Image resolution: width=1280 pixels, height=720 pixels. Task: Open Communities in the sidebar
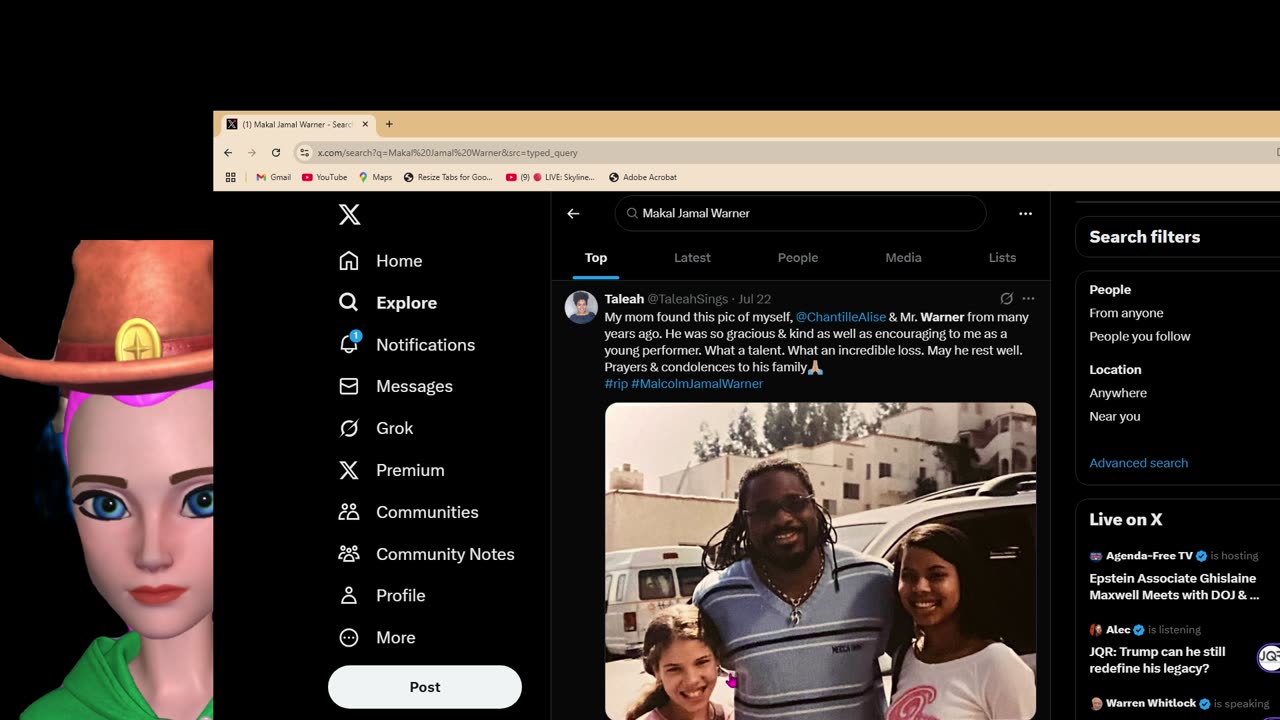[x=408, y=512]
